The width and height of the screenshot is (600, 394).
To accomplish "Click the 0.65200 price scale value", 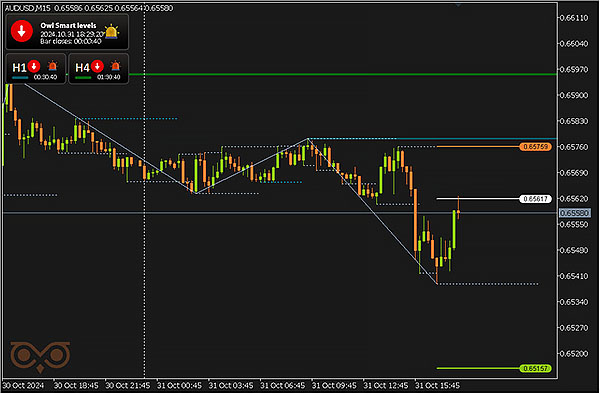I will click(x=574, y=353).
